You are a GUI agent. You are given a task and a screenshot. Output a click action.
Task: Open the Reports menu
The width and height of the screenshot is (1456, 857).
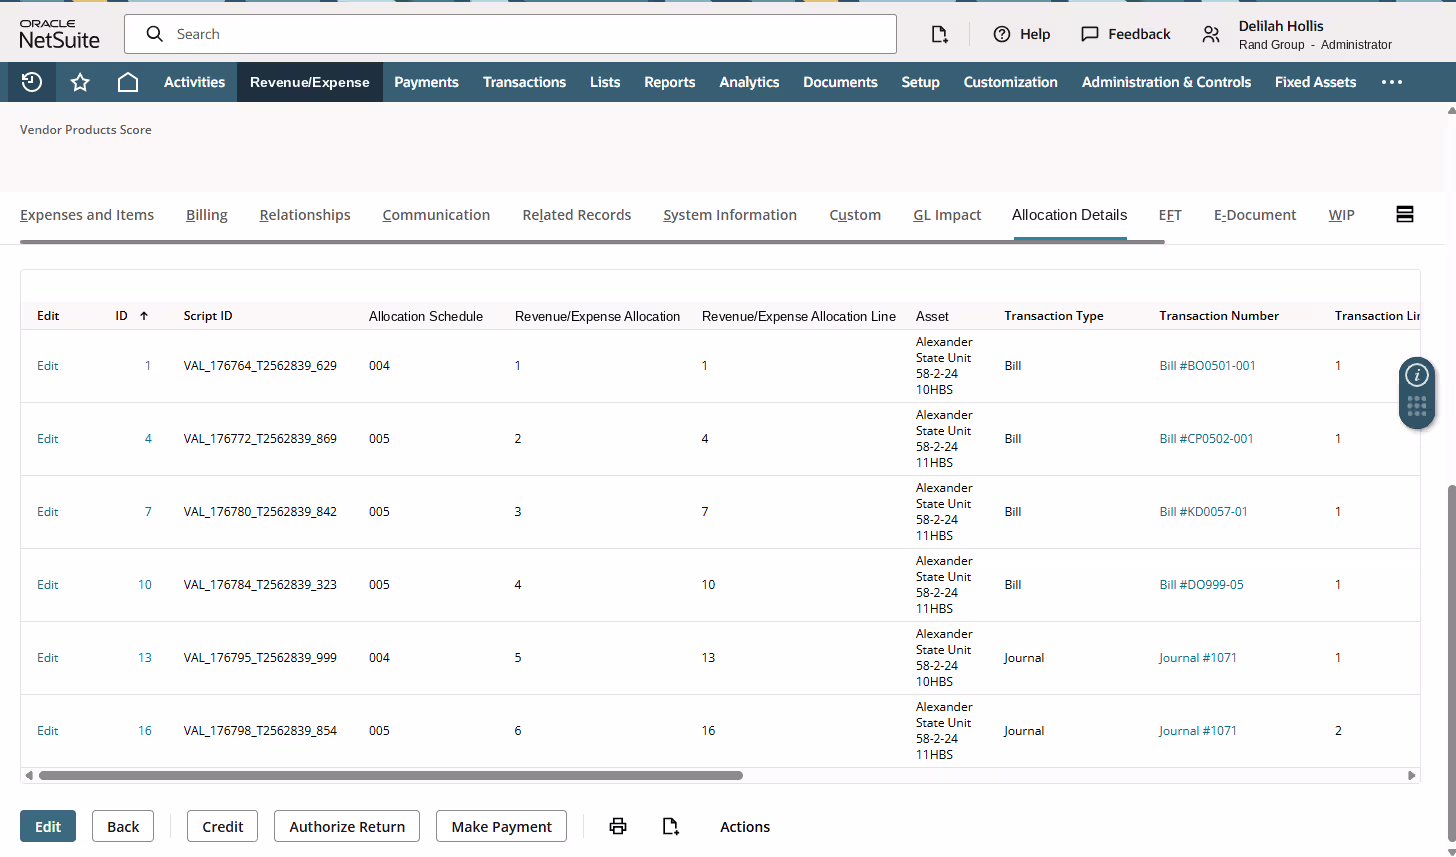click(x=670, y=82)
